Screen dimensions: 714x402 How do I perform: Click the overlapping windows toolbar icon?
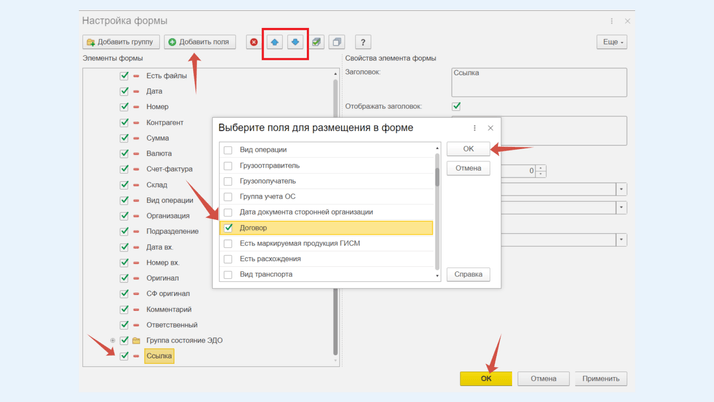[x=337, y=42]
